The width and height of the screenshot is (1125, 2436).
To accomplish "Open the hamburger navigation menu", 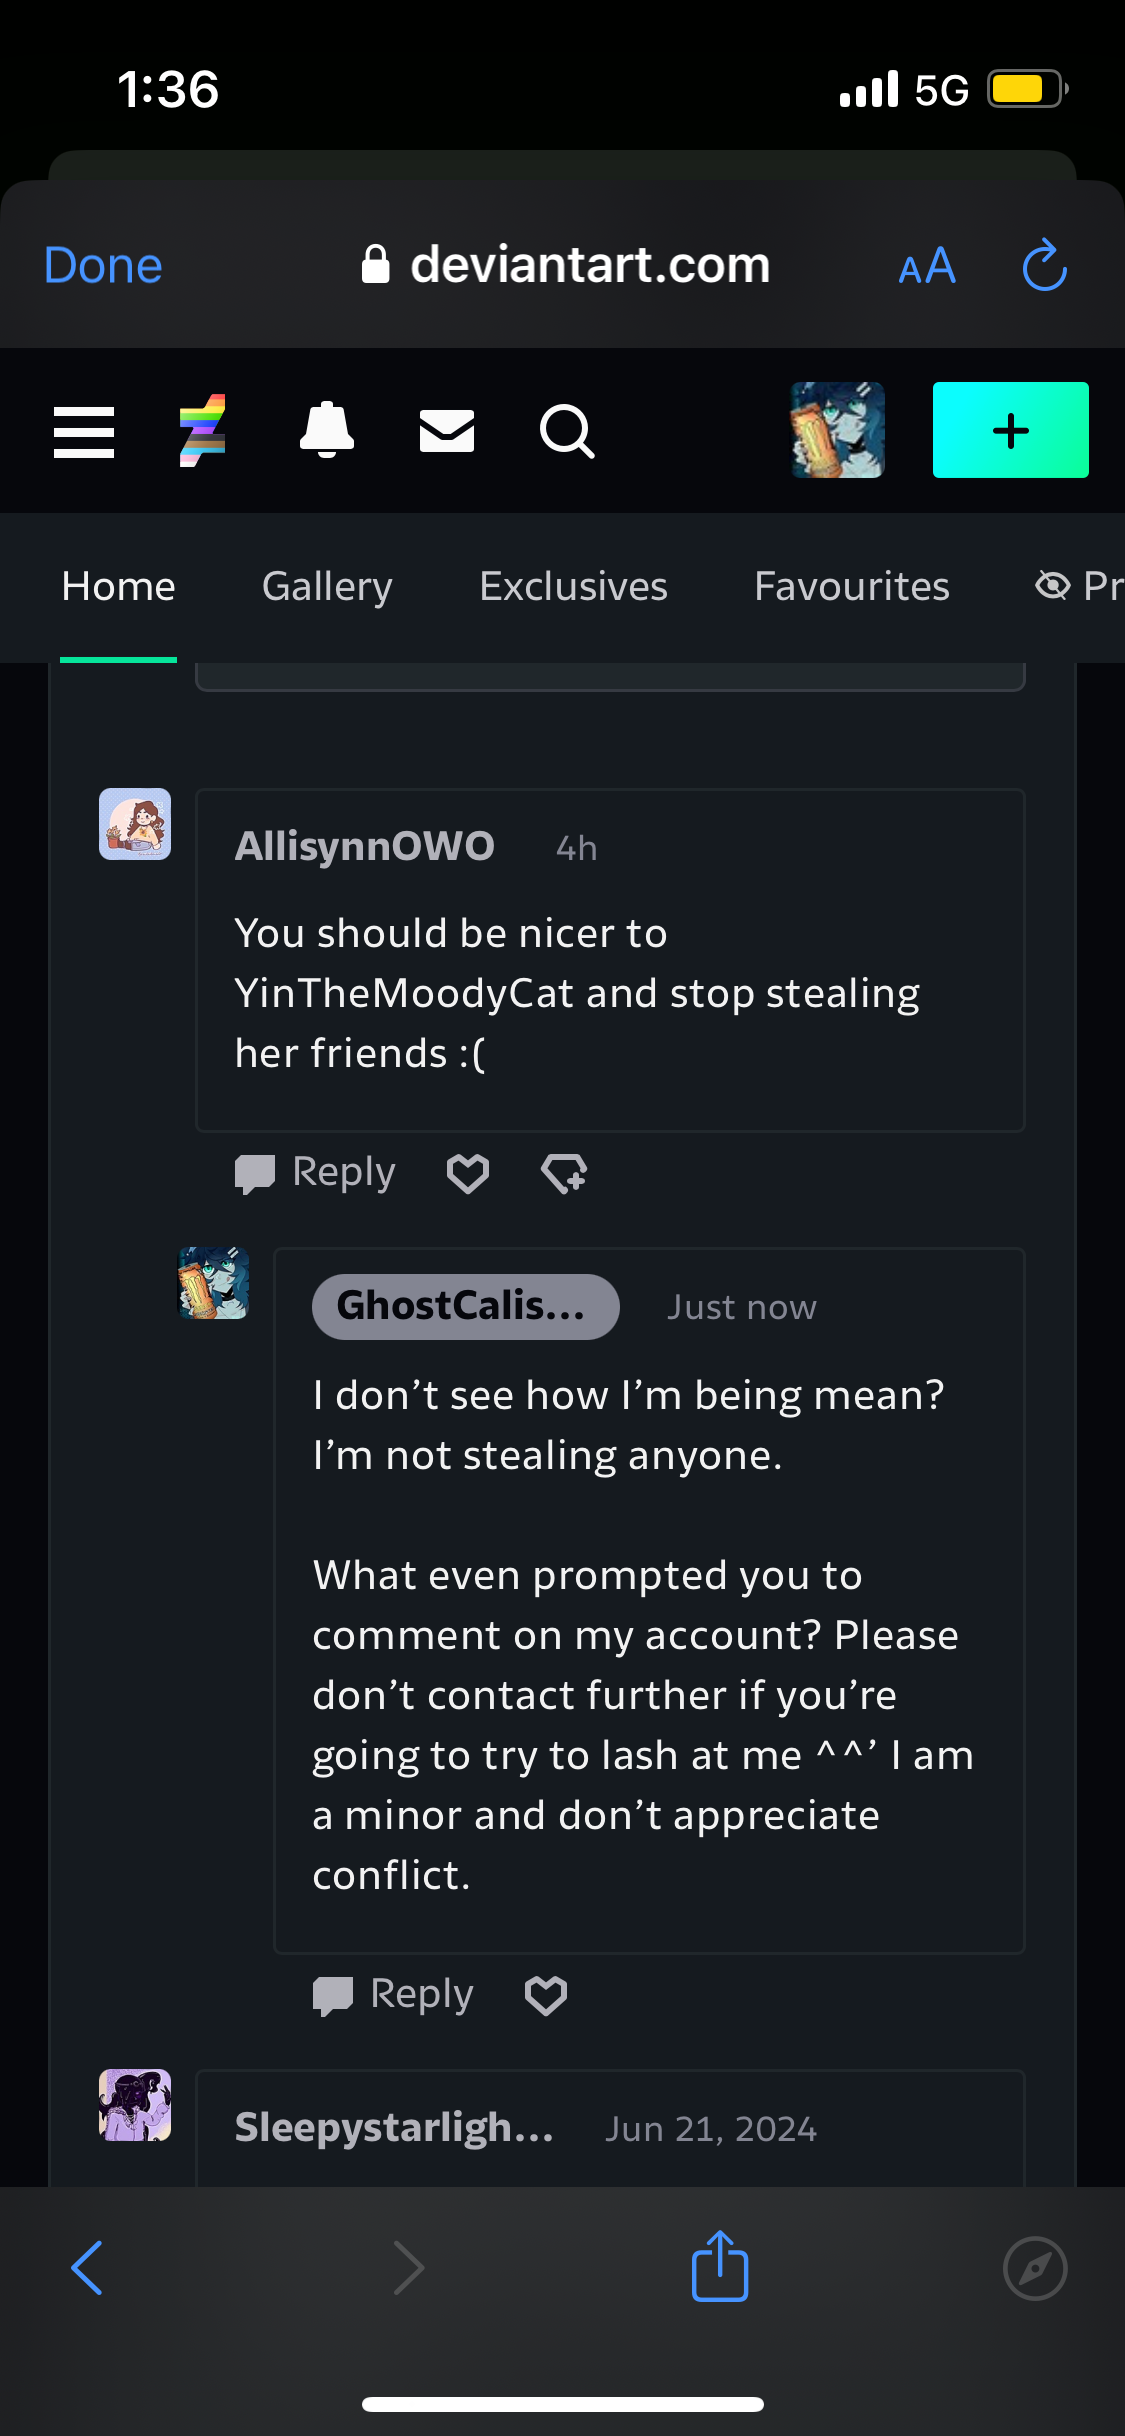I will pyautogui.click(x=84, y=432).
